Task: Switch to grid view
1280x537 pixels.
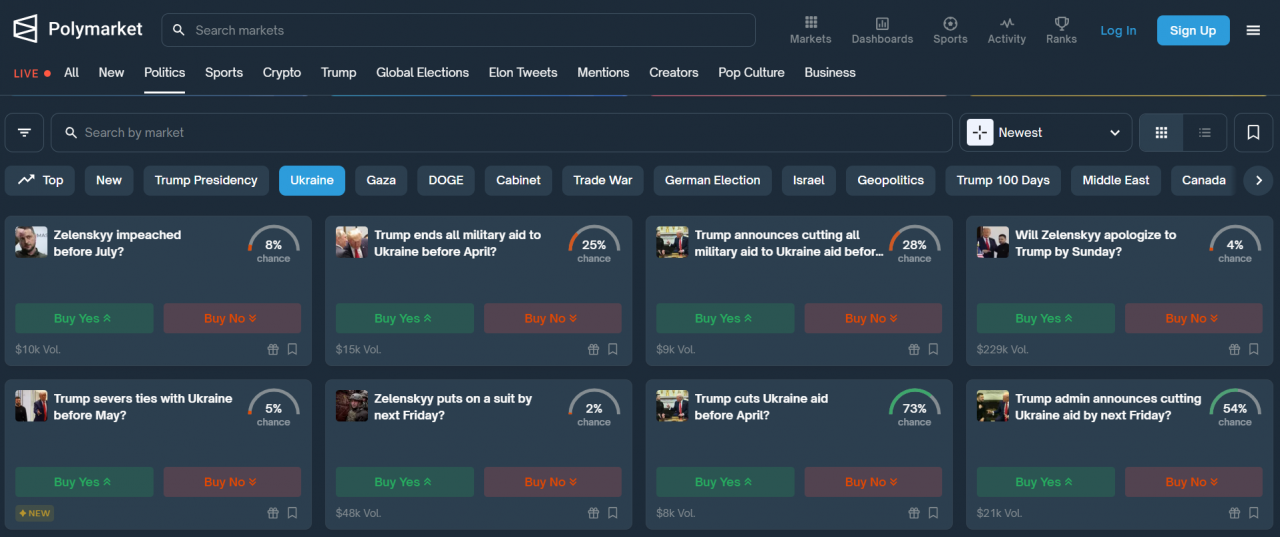Action: pos(1161,132)
